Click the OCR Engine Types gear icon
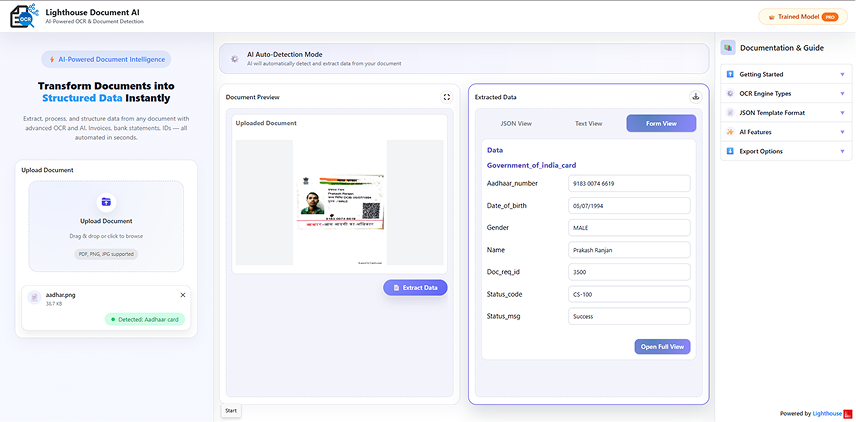 click(x=730, y=93)
